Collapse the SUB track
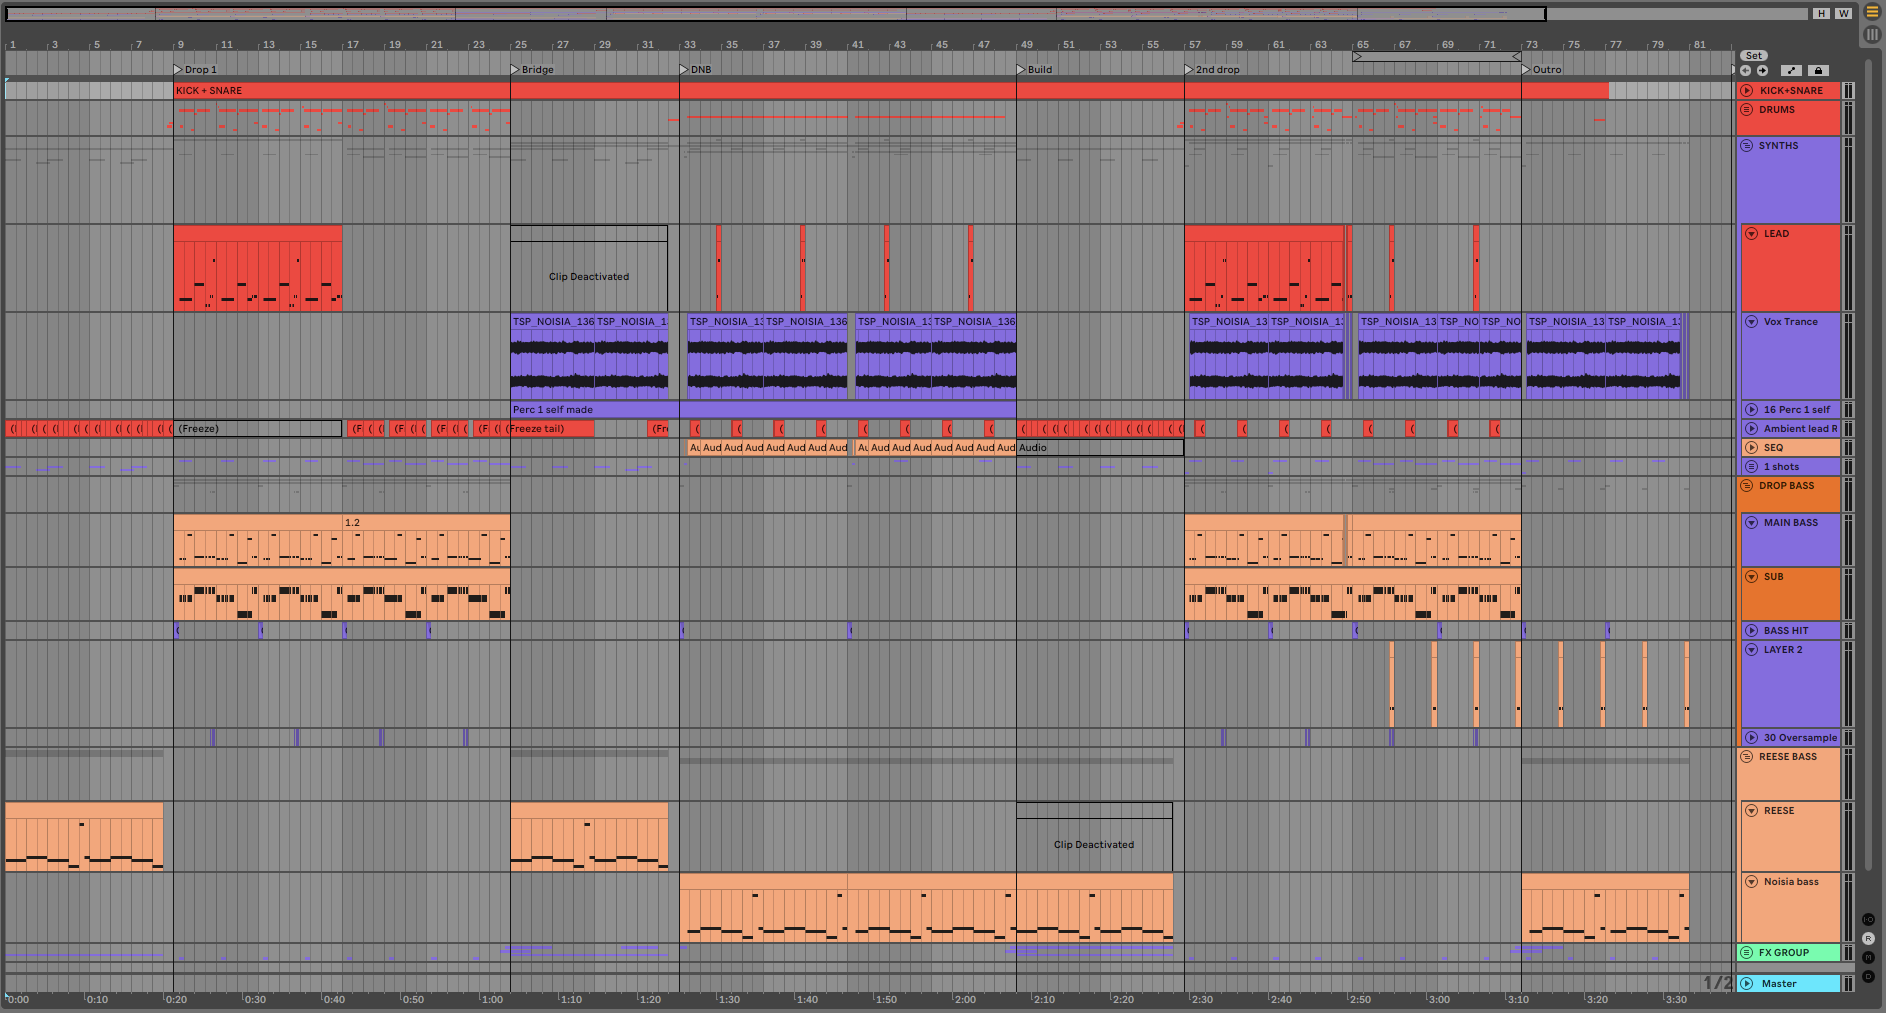Image resolution: width=1886 pixels, height=1013 pixels. click(1751, 576)
